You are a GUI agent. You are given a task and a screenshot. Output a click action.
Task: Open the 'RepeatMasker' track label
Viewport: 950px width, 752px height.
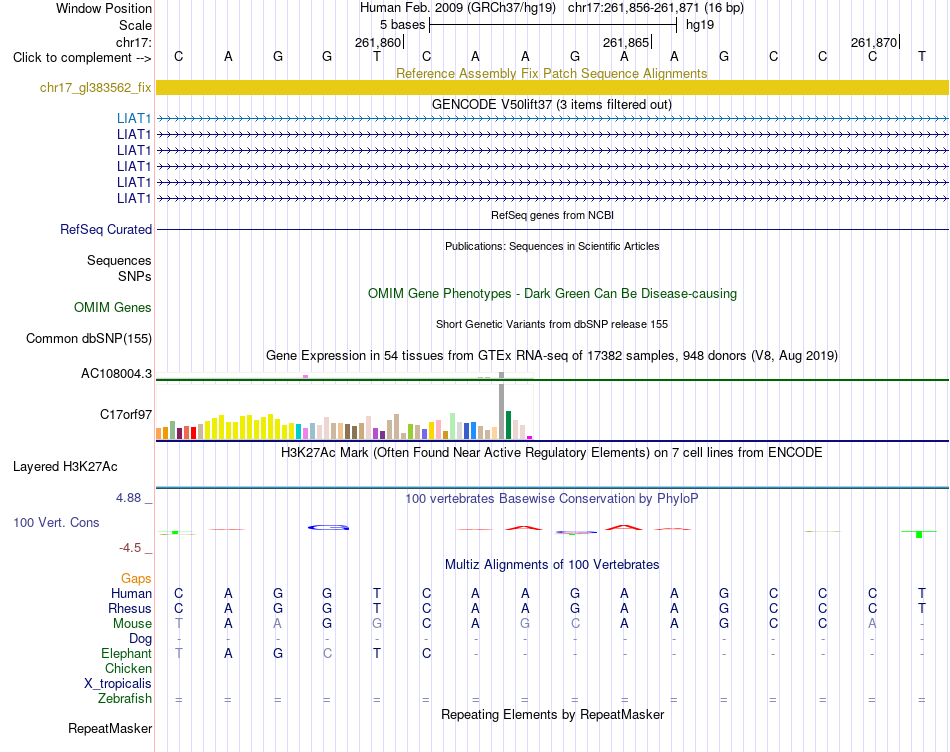click(x=110, y=728)
